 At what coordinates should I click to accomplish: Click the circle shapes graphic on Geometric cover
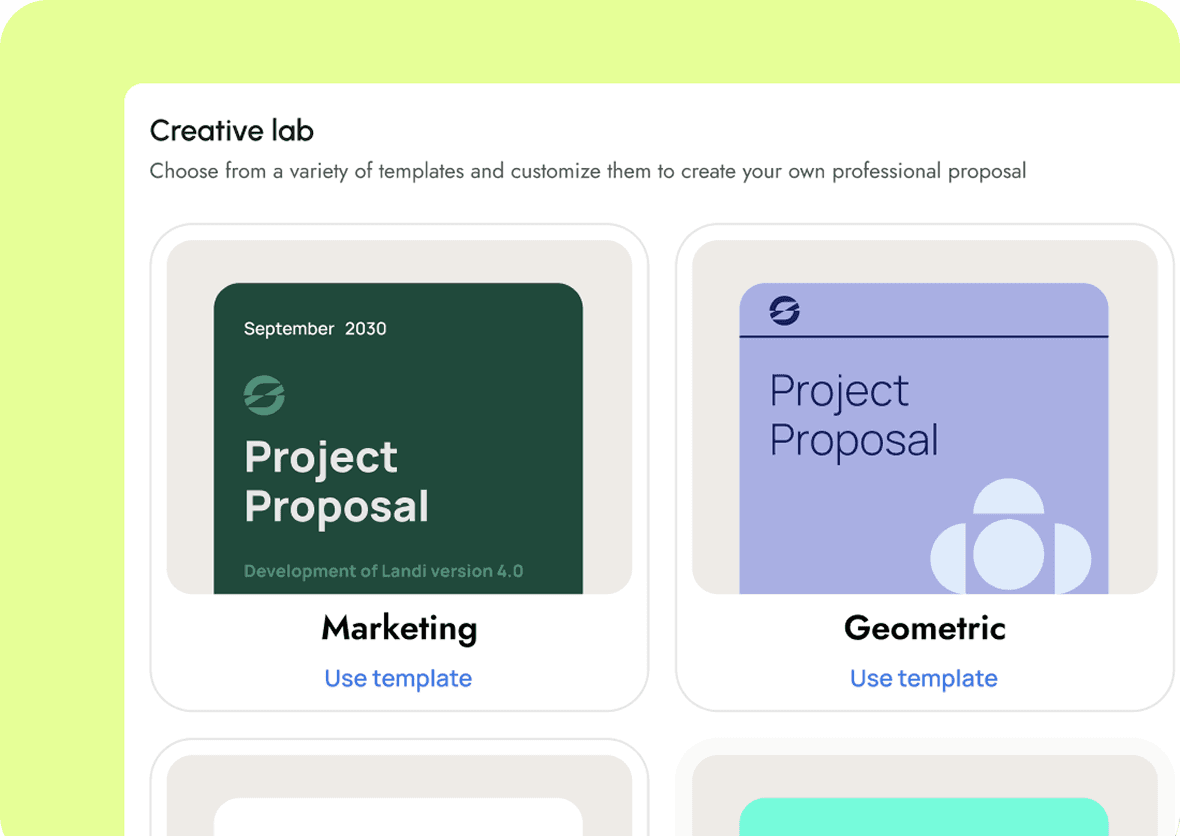[1010, 536]
